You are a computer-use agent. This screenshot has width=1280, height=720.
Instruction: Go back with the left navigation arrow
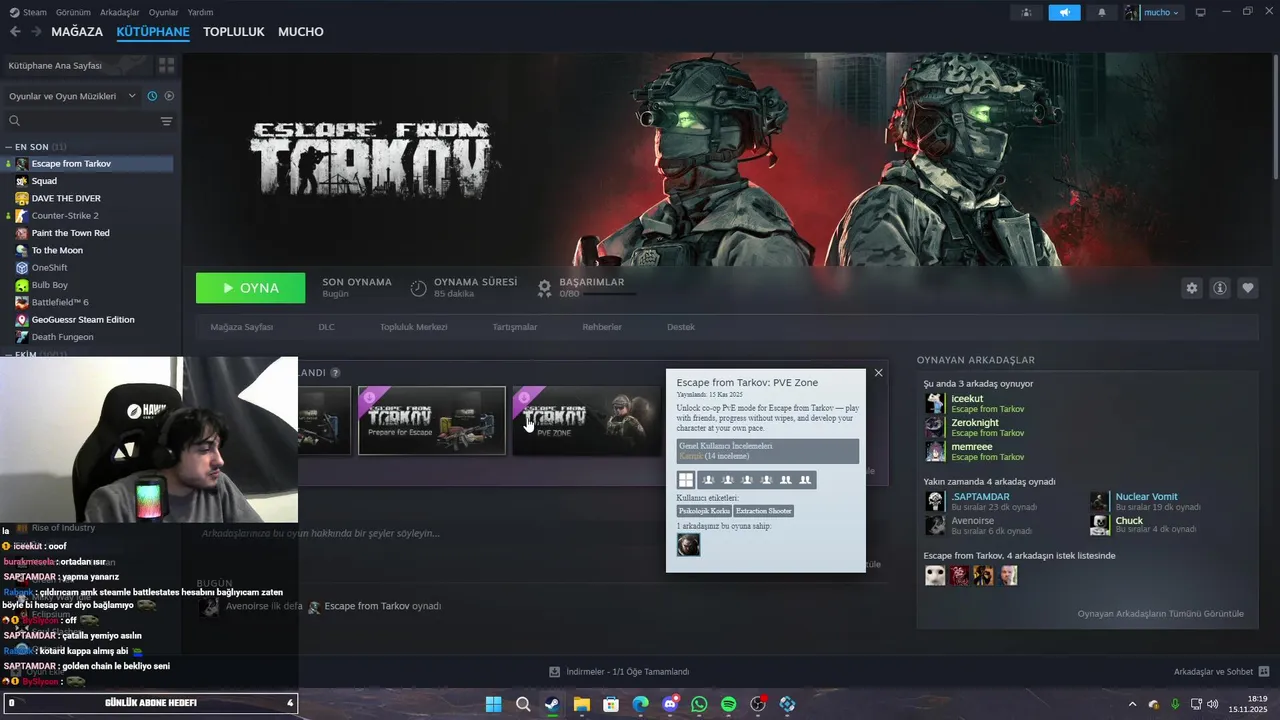click(15, 32)
